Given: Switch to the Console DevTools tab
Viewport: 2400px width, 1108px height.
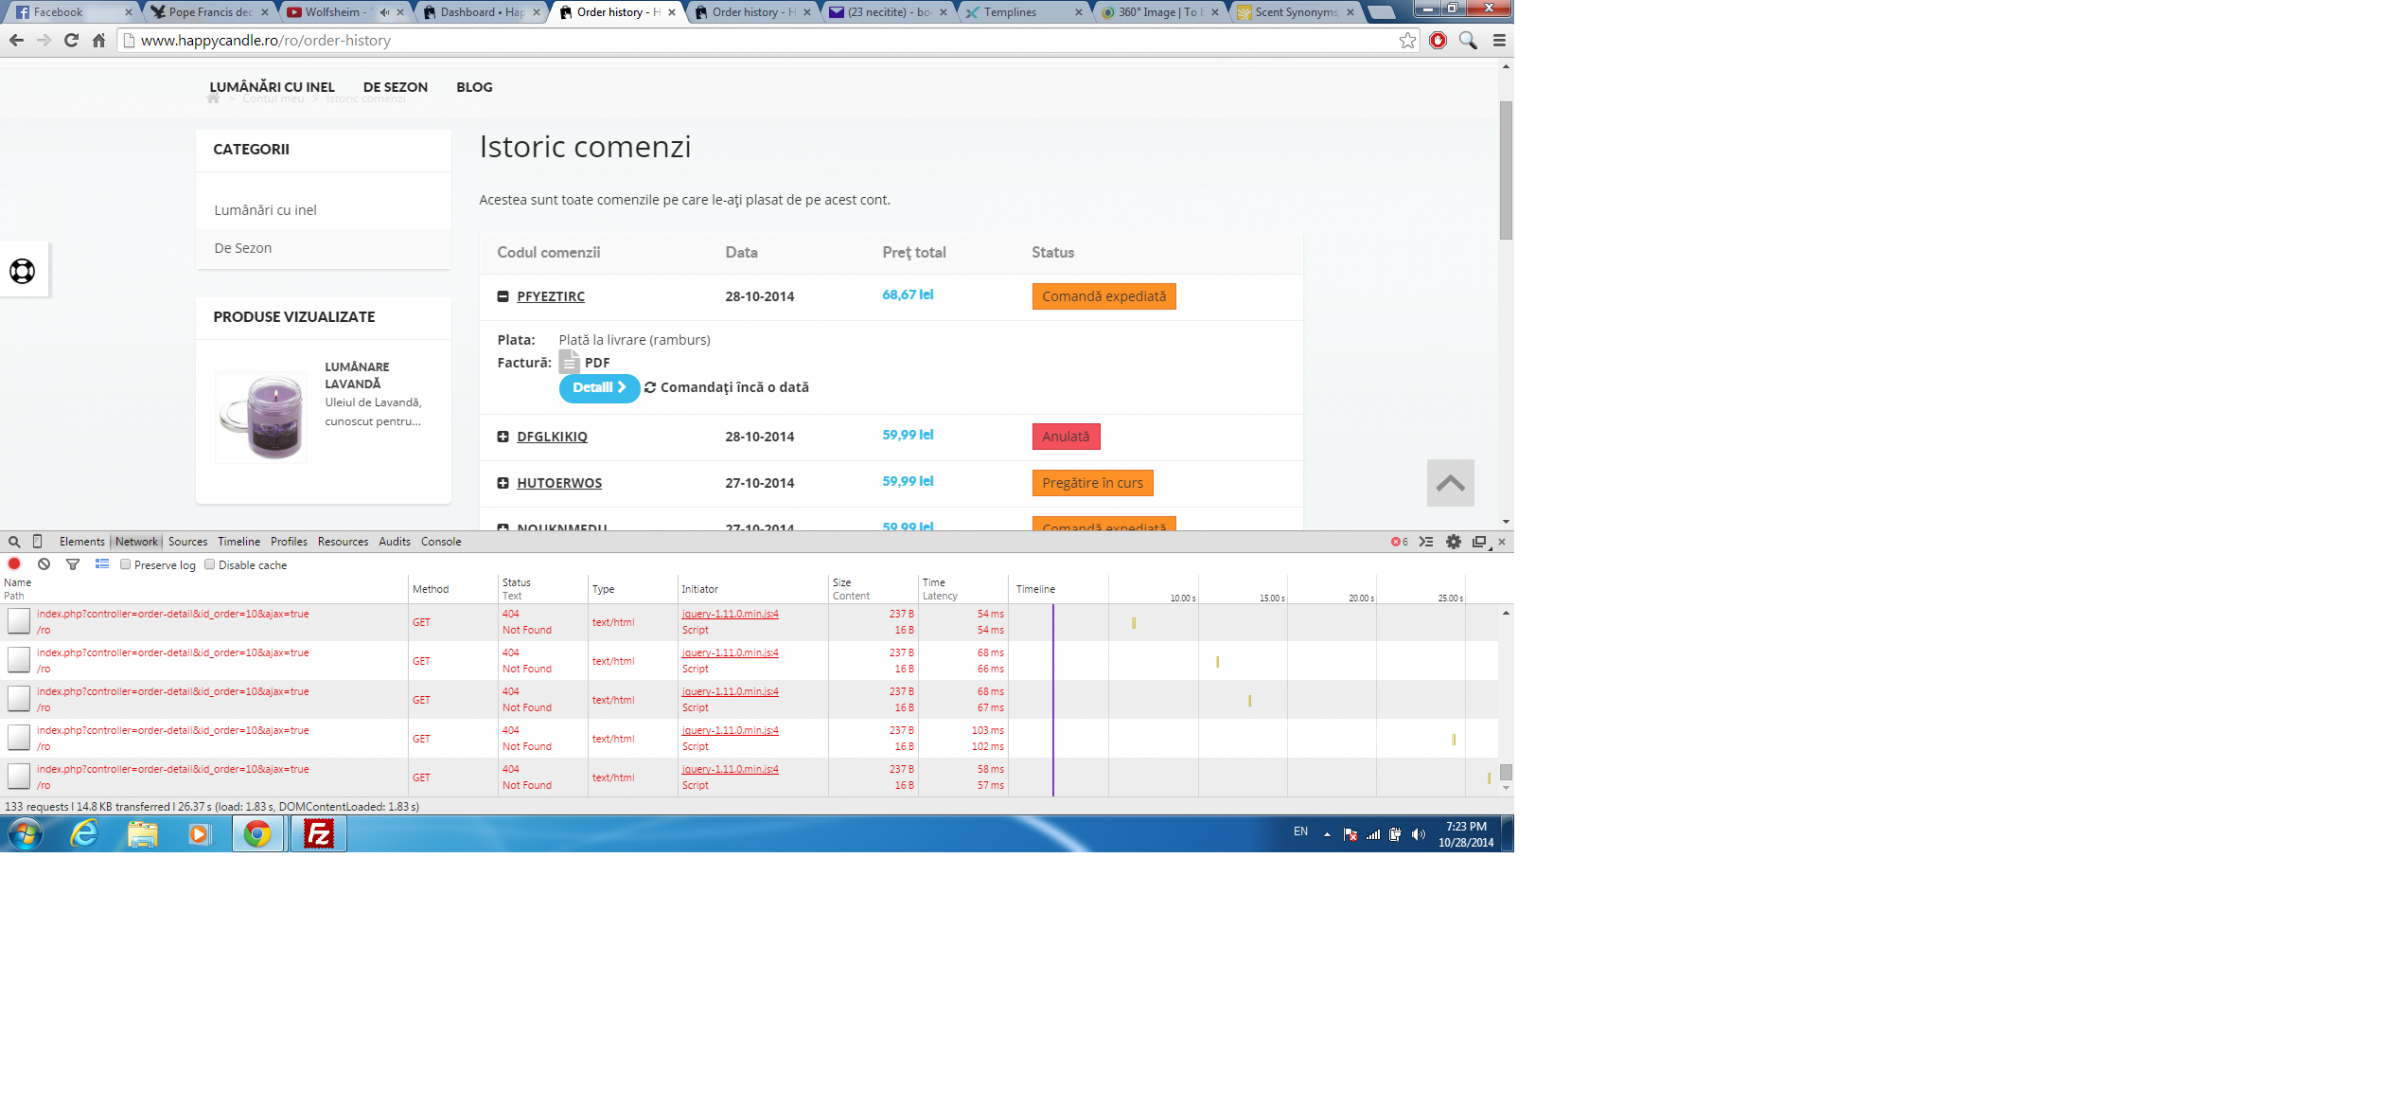Looking at the screenshot, I should tap(440, 541).
